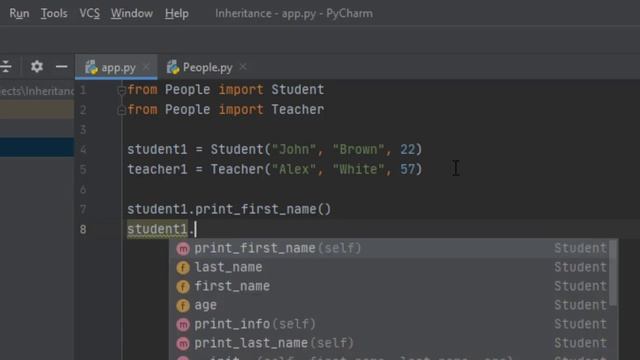Image resolution: width=640 pixels, height=360 pixels.
Task: Click the project path breadcrumb ending in Inheritanc
Action: 37,91
